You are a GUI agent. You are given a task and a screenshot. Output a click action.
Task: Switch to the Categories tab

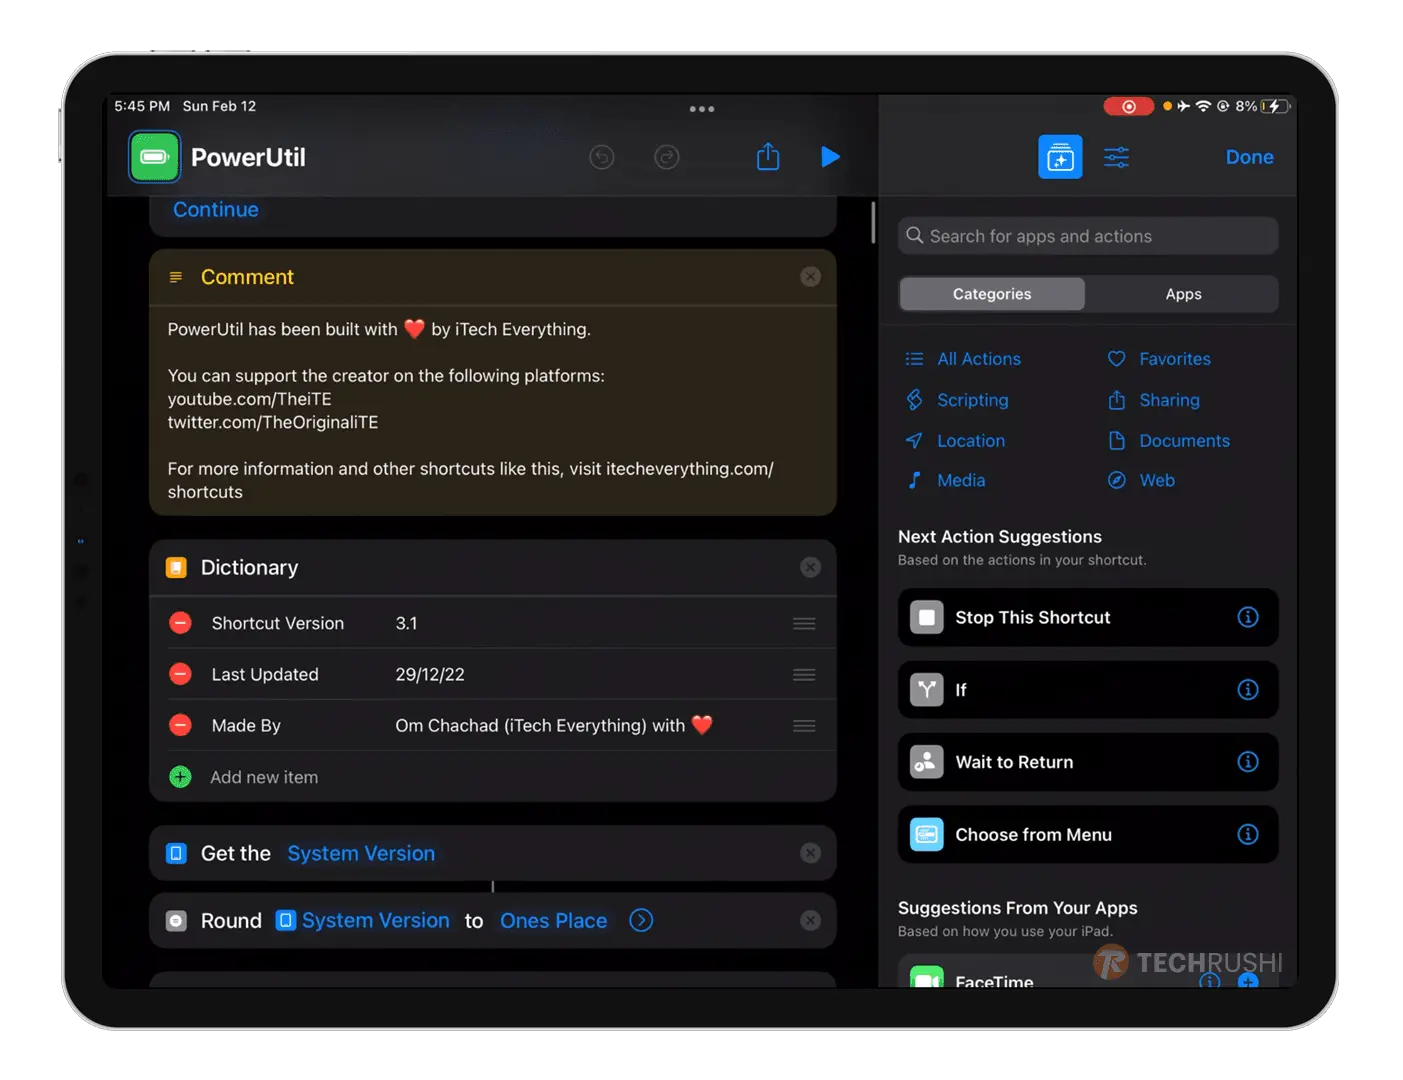pos(992,294)
